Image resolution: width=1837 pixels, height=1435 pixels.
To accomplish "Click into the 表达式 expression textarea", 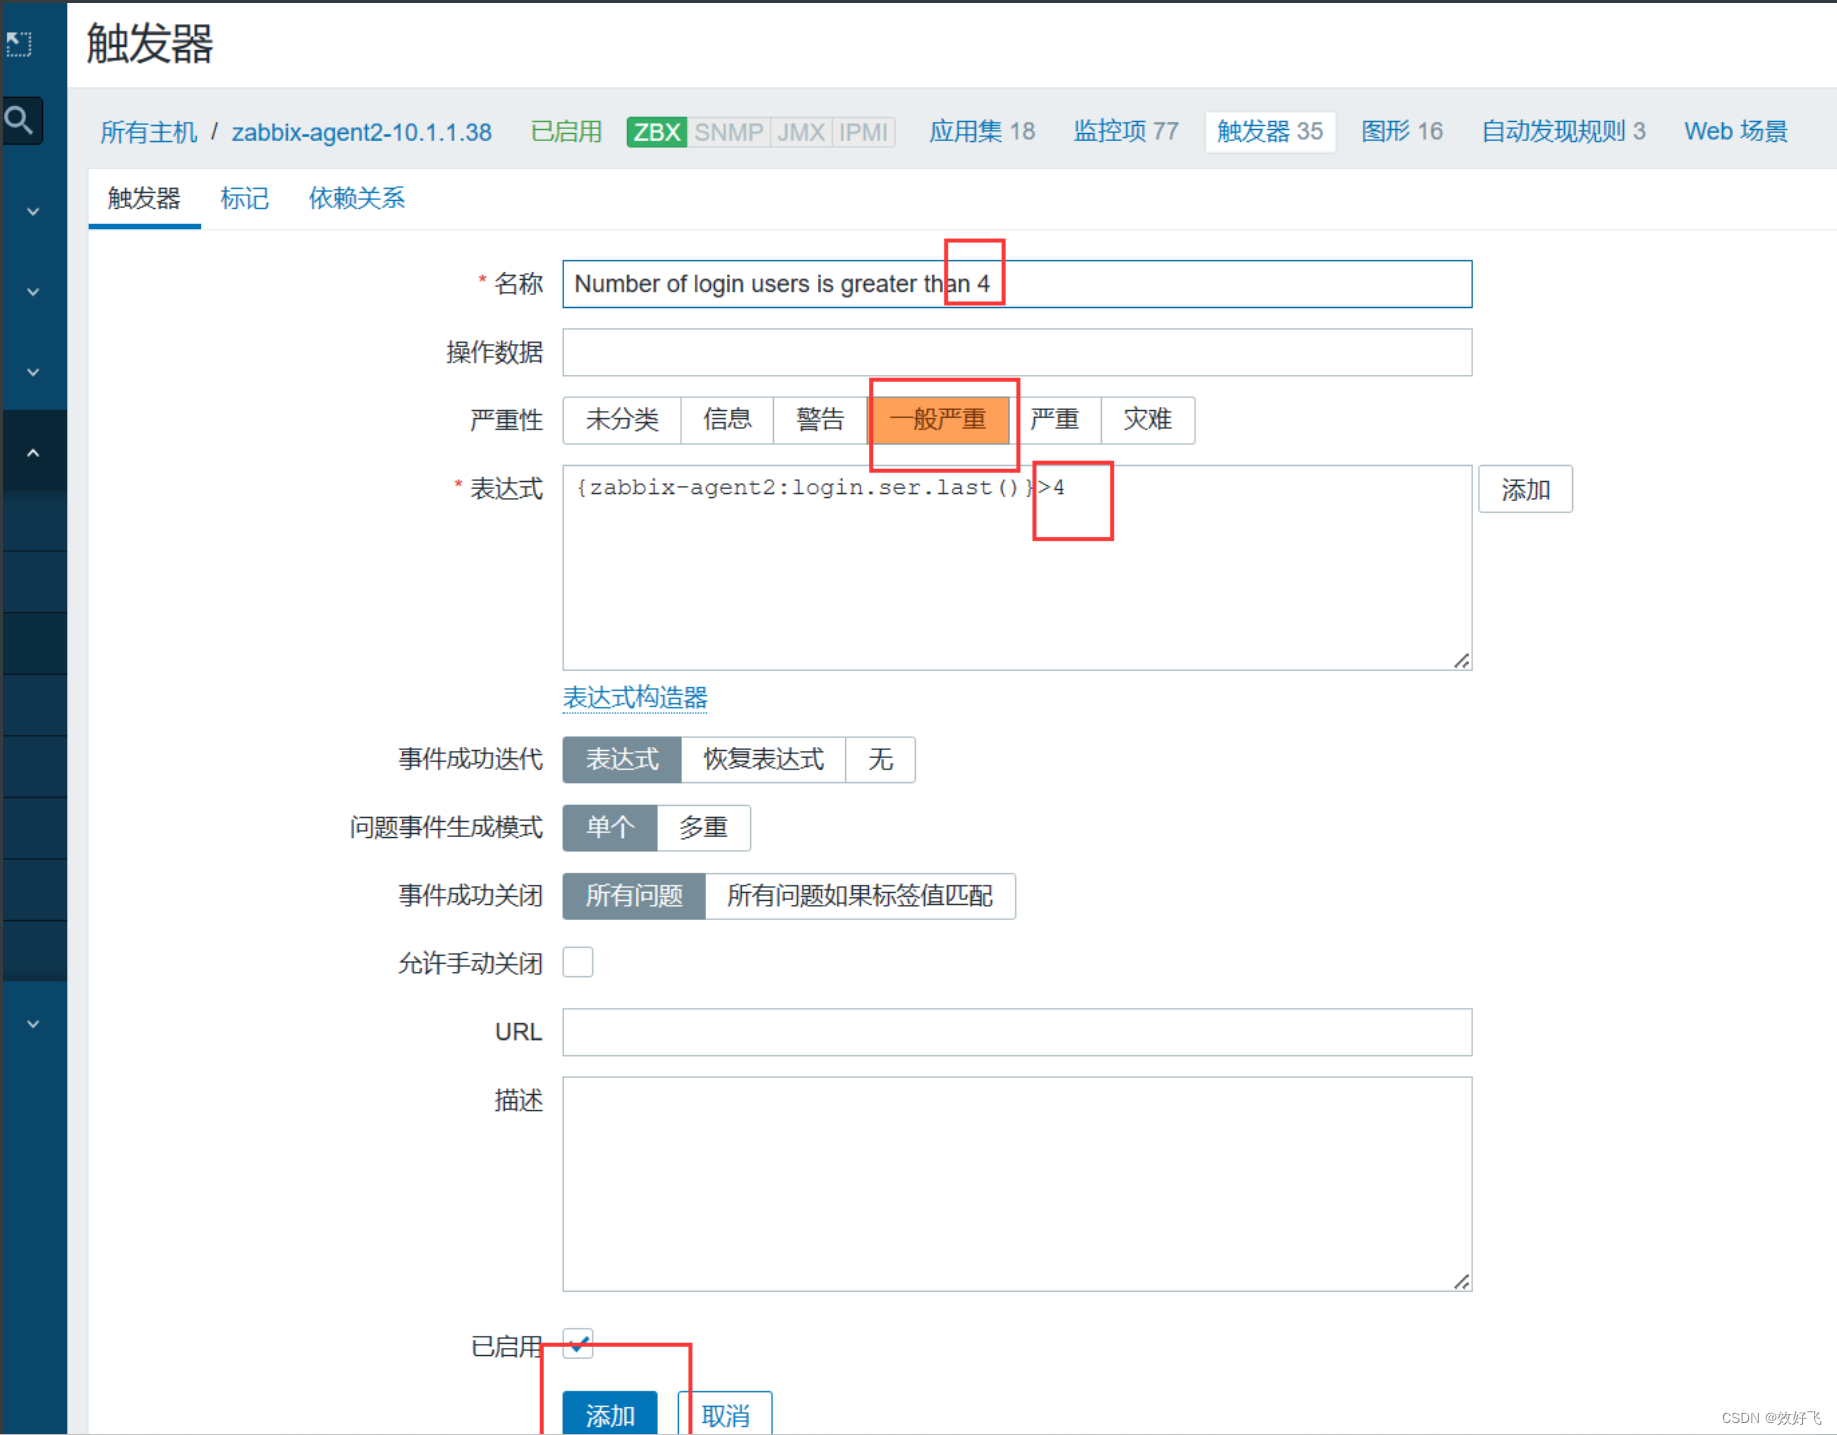I will (1017, 567).
